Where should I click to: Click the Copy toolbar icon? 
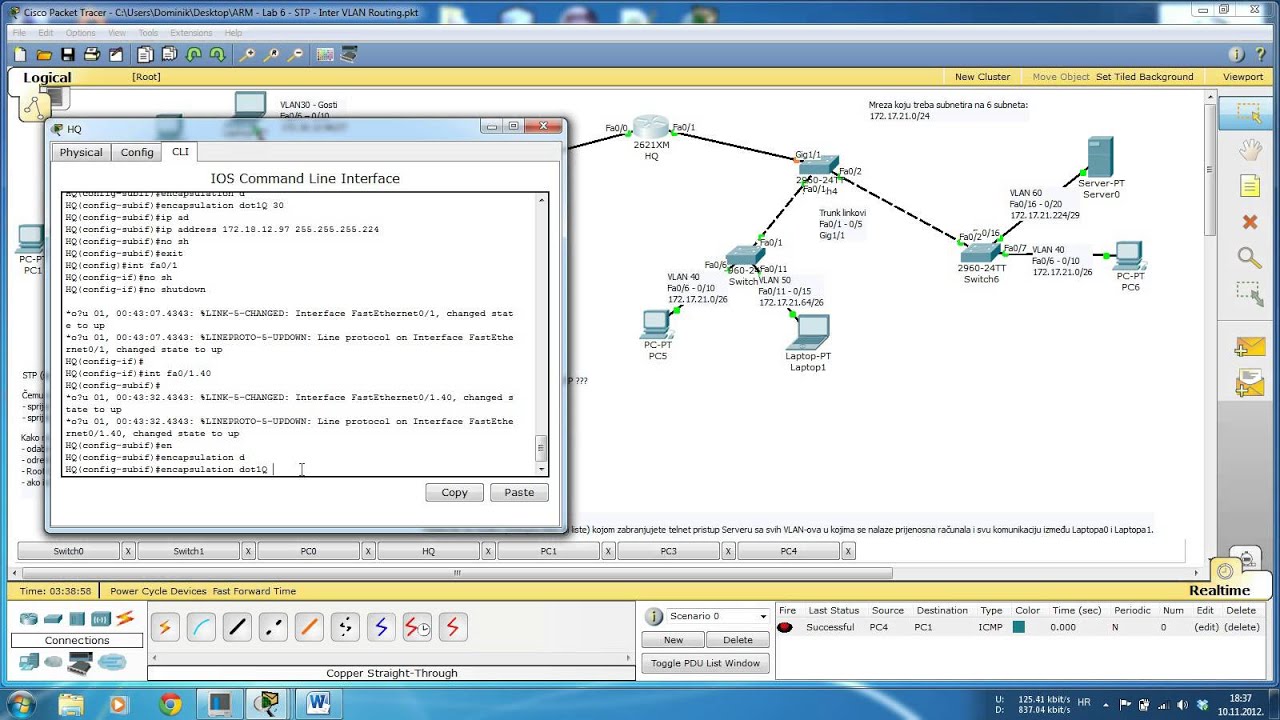click(146, 55)
